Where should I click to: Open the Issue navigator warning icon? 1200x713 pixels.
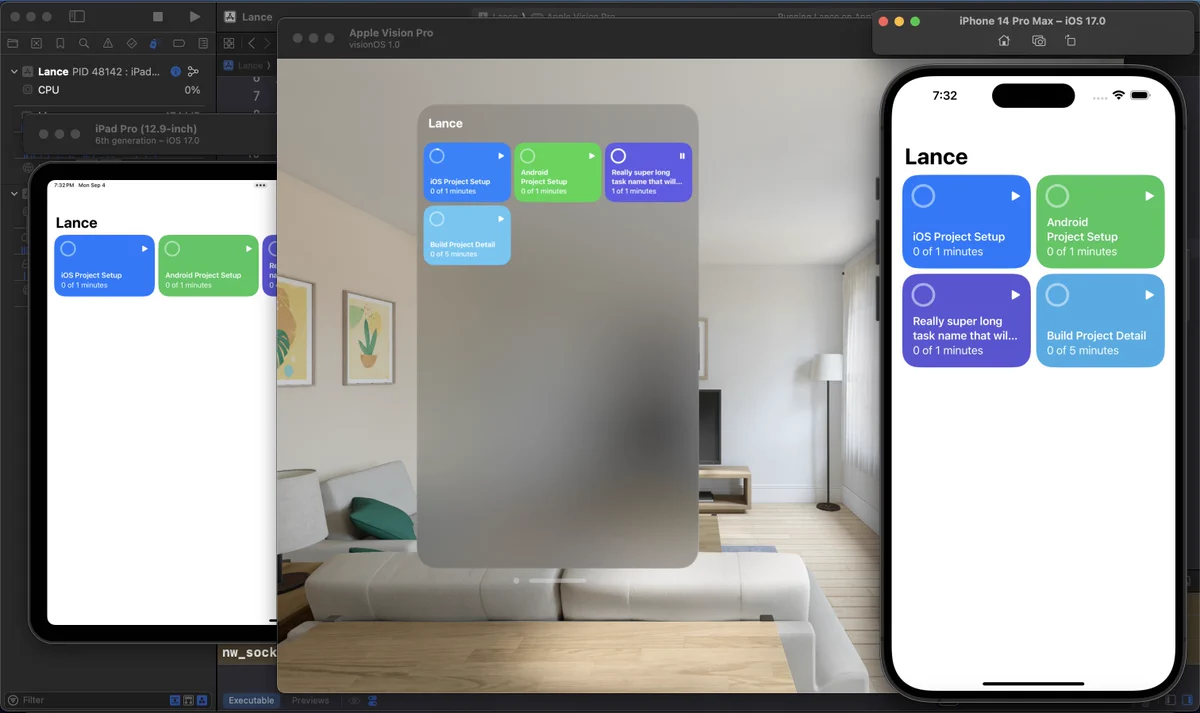pyautogui.click(x=108, y=43)
